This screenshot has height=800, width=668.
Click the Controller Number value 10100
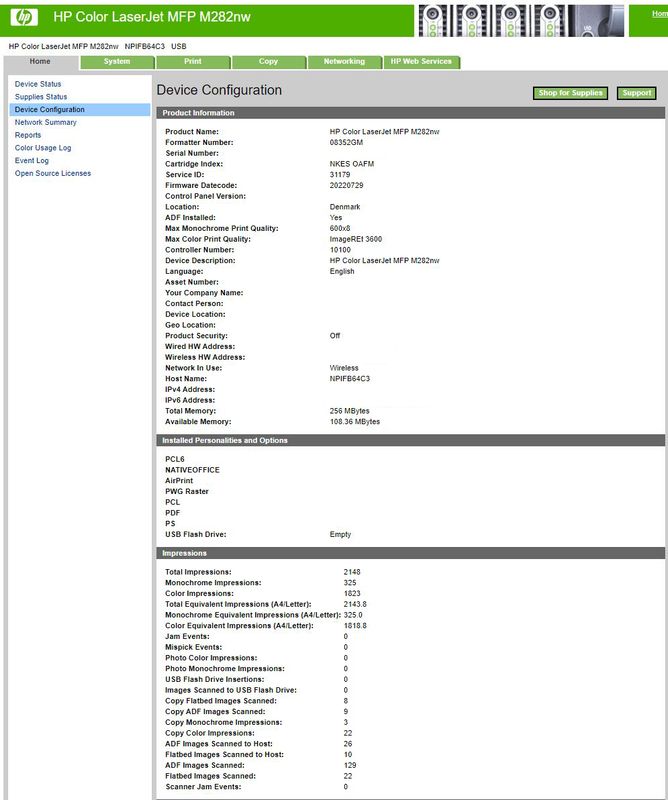coord(340,249)
